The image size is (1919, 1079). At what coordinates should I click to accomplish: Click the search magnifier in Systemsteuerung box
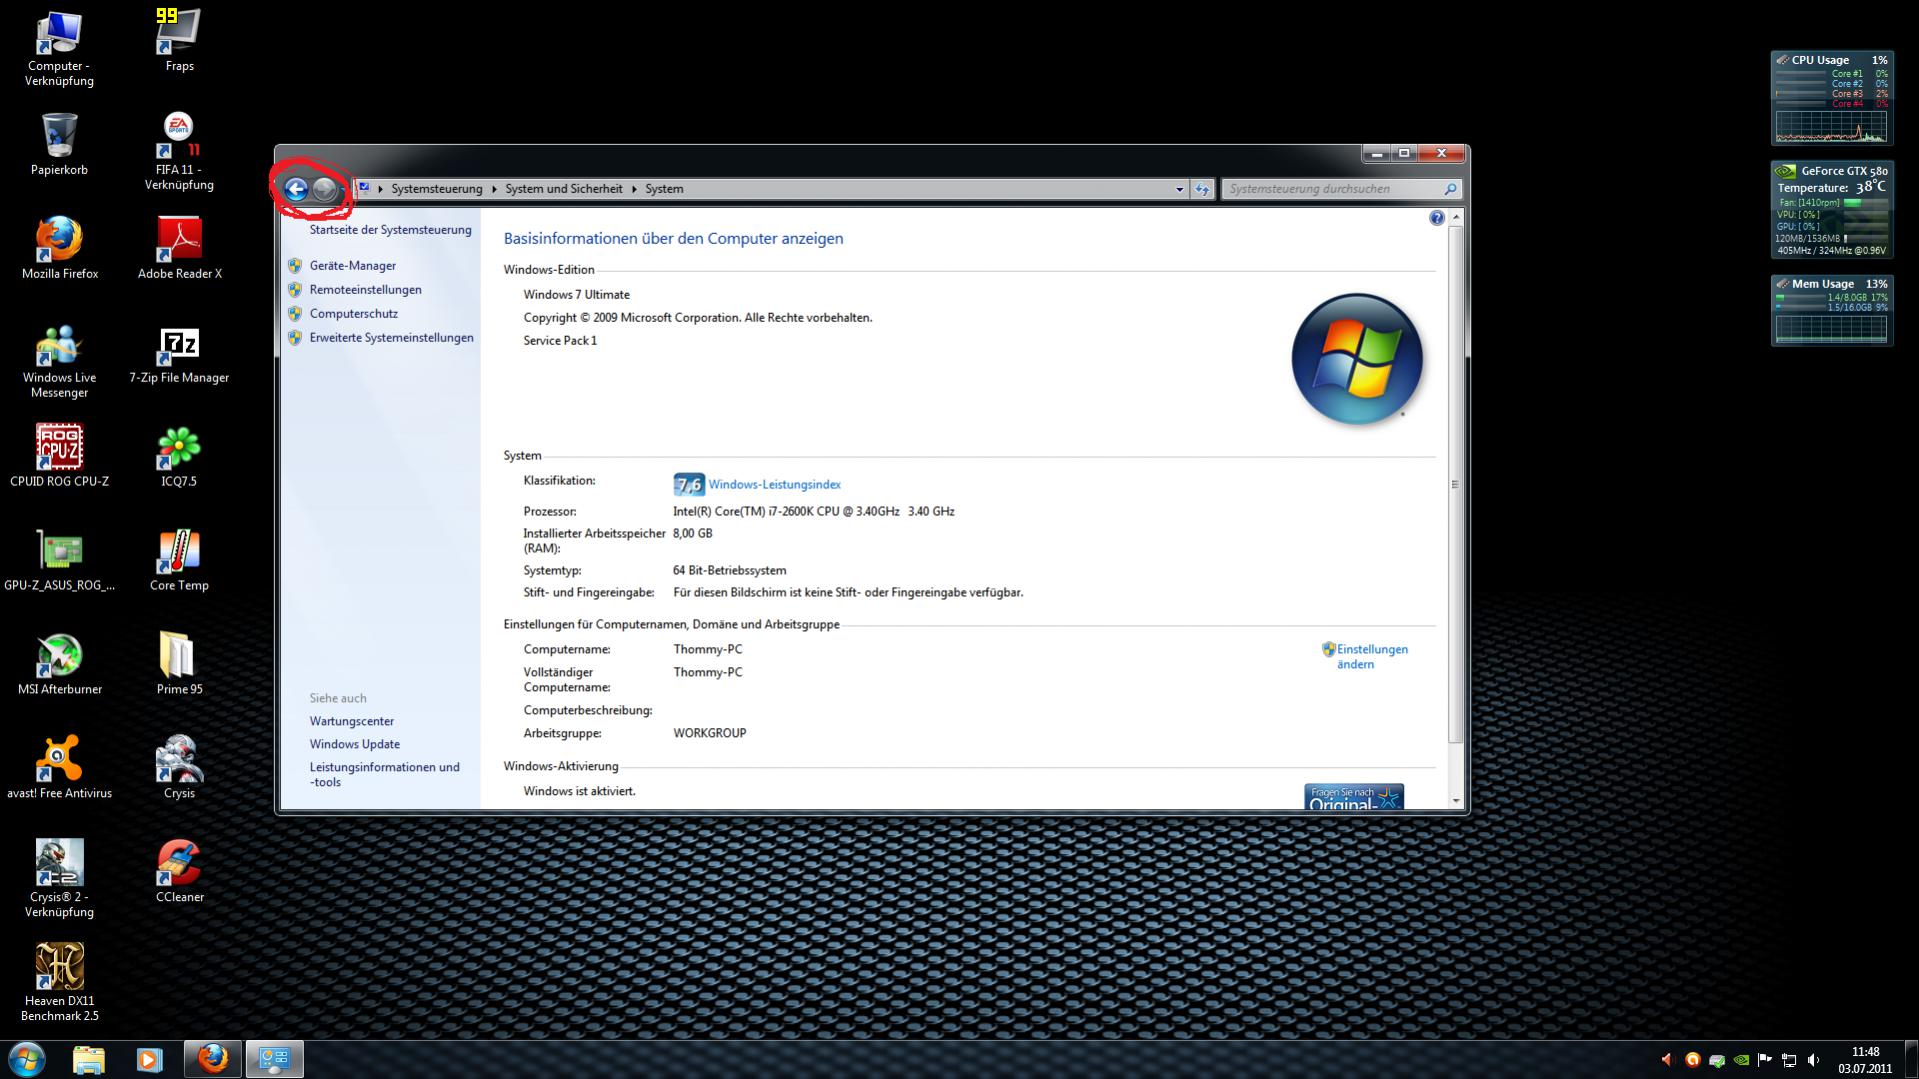pyautogui.click(x=1450, y=189)
